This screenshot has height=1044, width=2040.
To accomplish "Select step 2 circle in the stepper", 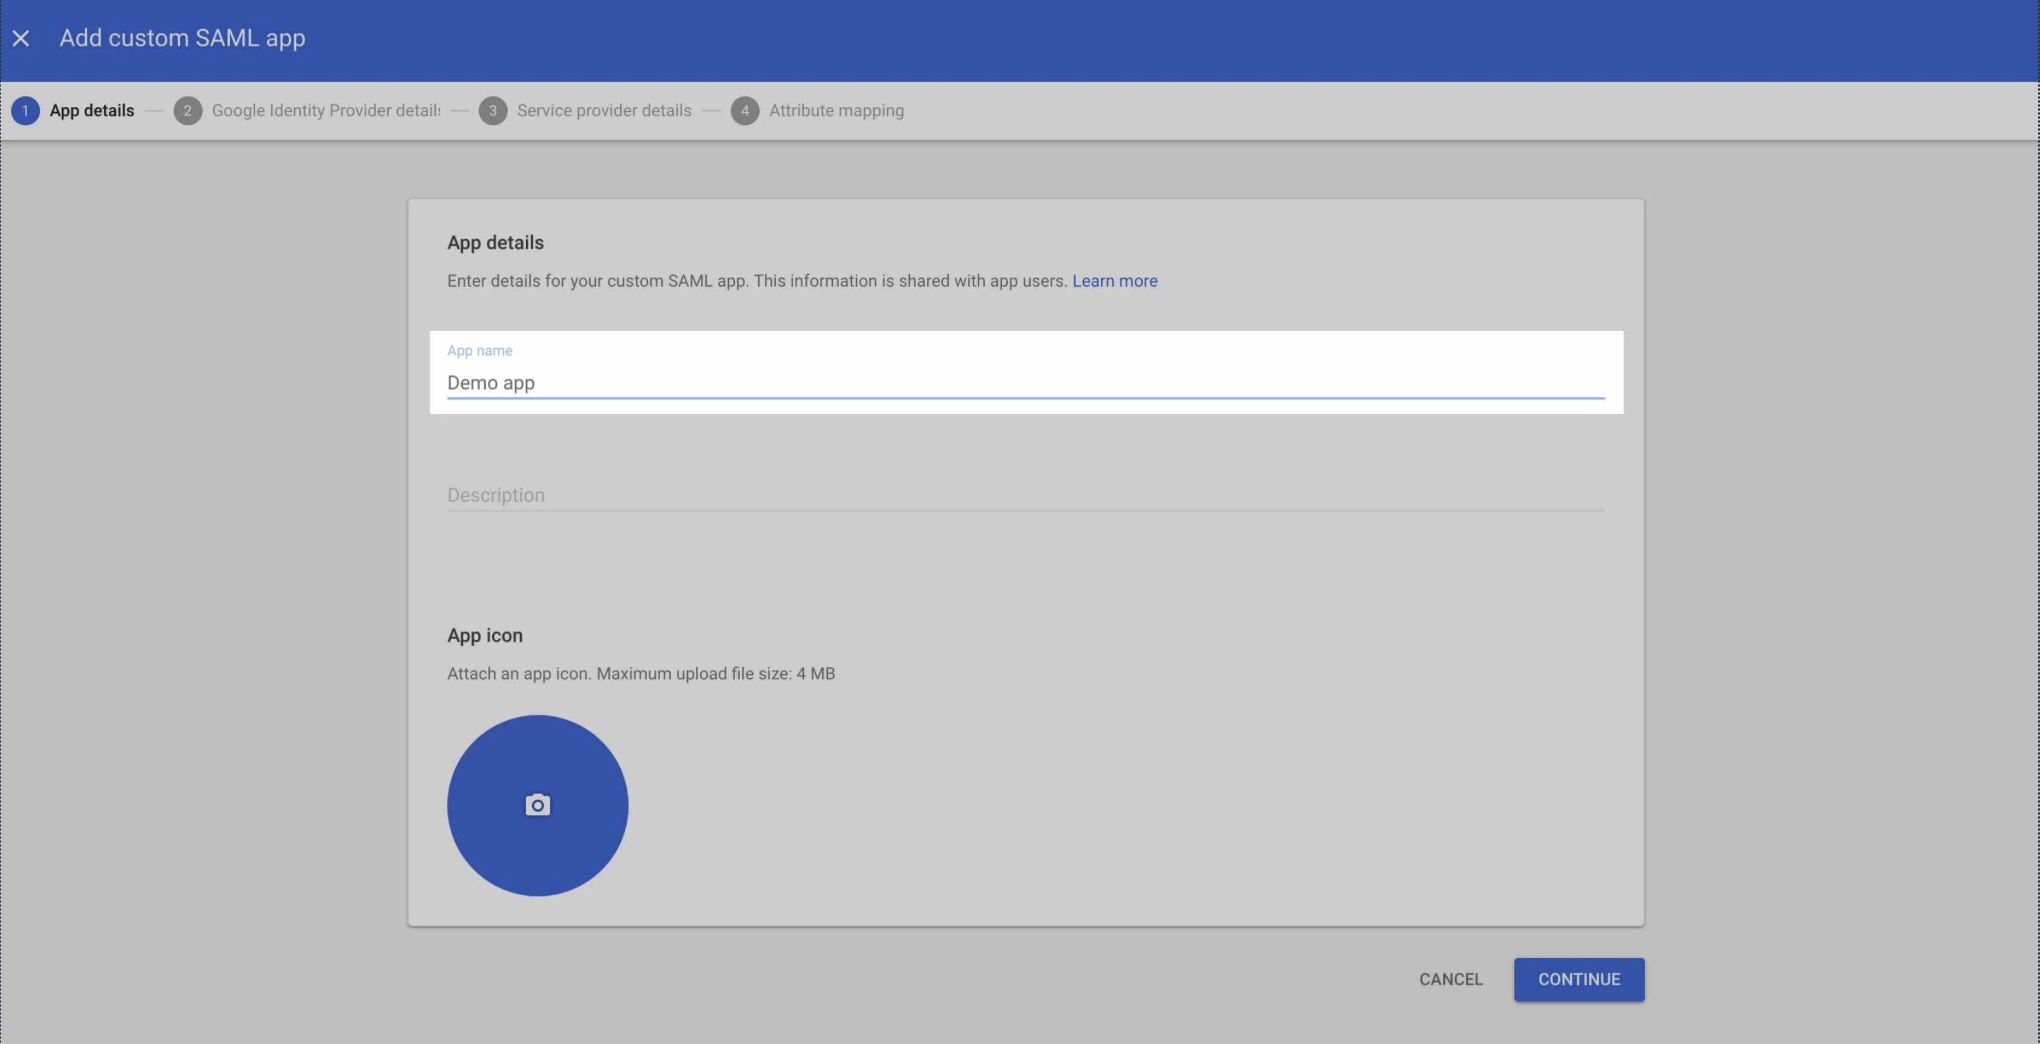I will coord(187,111).
